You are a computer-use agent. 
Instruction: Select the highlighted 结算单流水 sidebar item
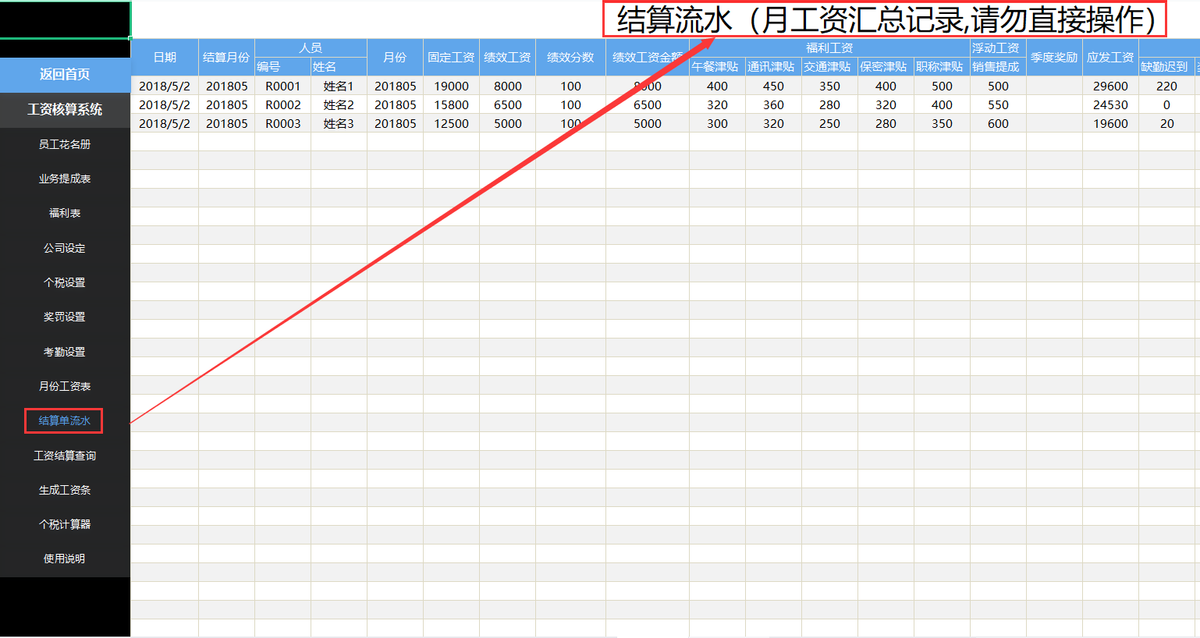click(65, 420)
